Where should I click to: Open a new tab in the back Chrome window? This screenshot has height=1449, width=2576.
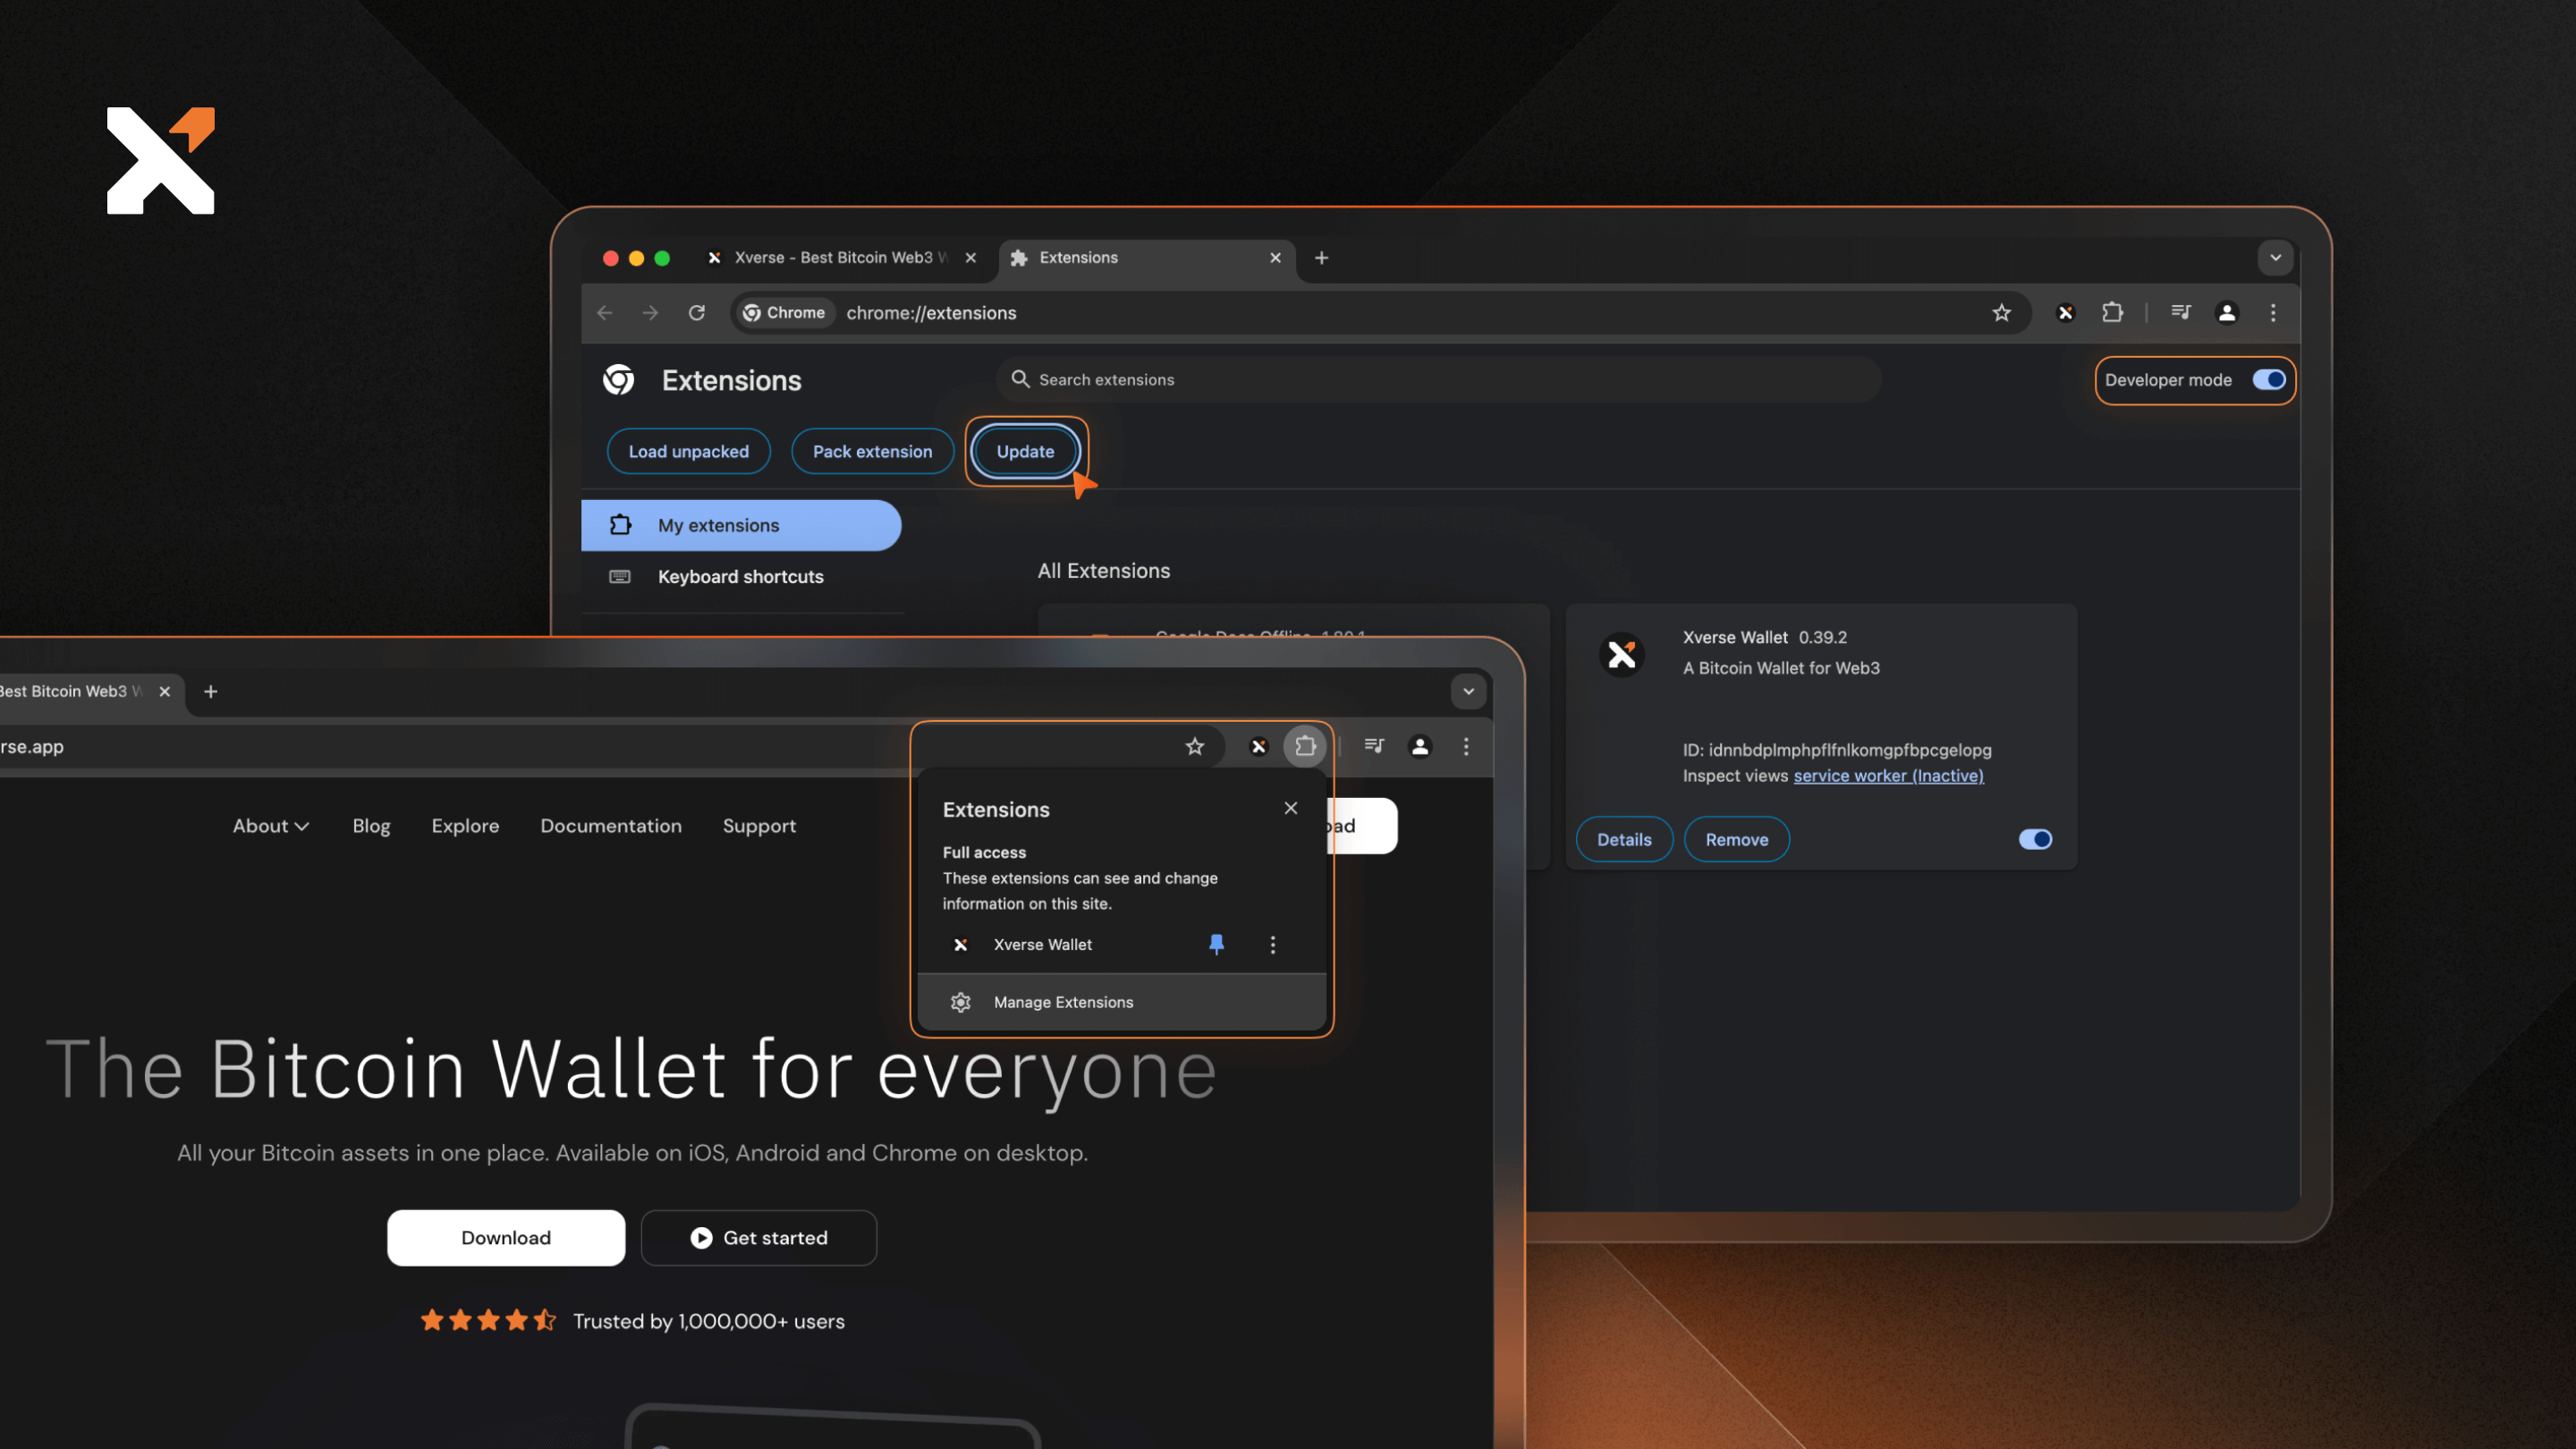pos(1321,258)
